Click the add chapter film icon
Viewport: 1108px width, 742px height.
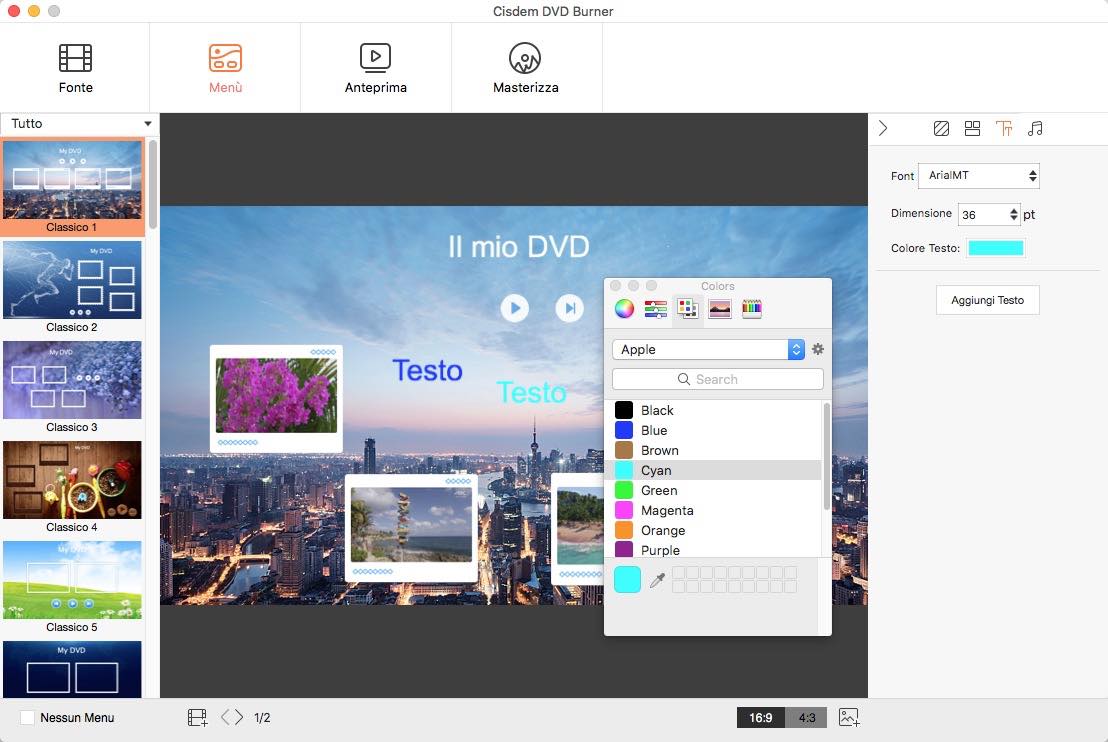(x=197, y=717)
